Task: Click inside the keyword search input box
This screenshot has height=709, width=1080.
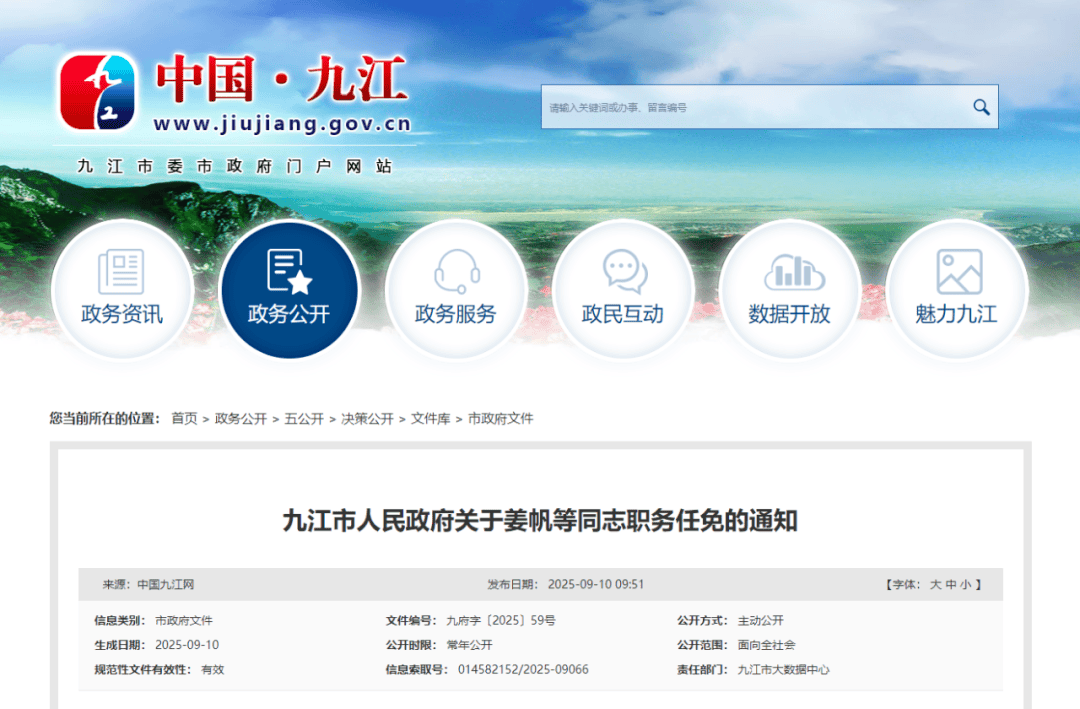Action: click(740, 106)
